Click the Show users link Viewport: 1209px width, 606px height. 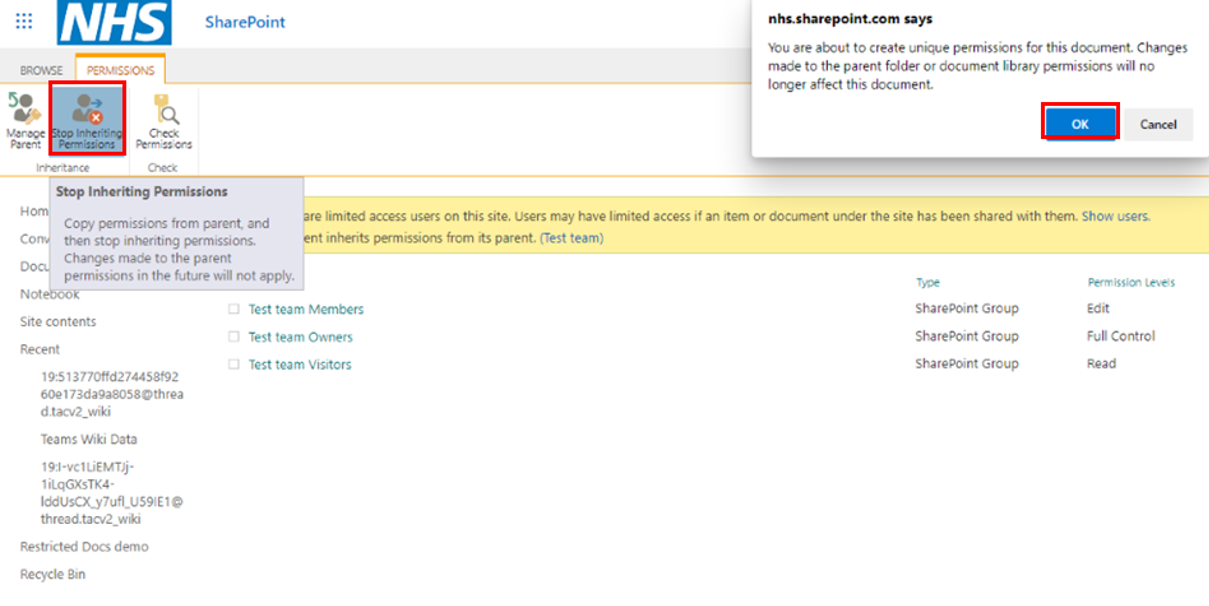click(1116, 216)
